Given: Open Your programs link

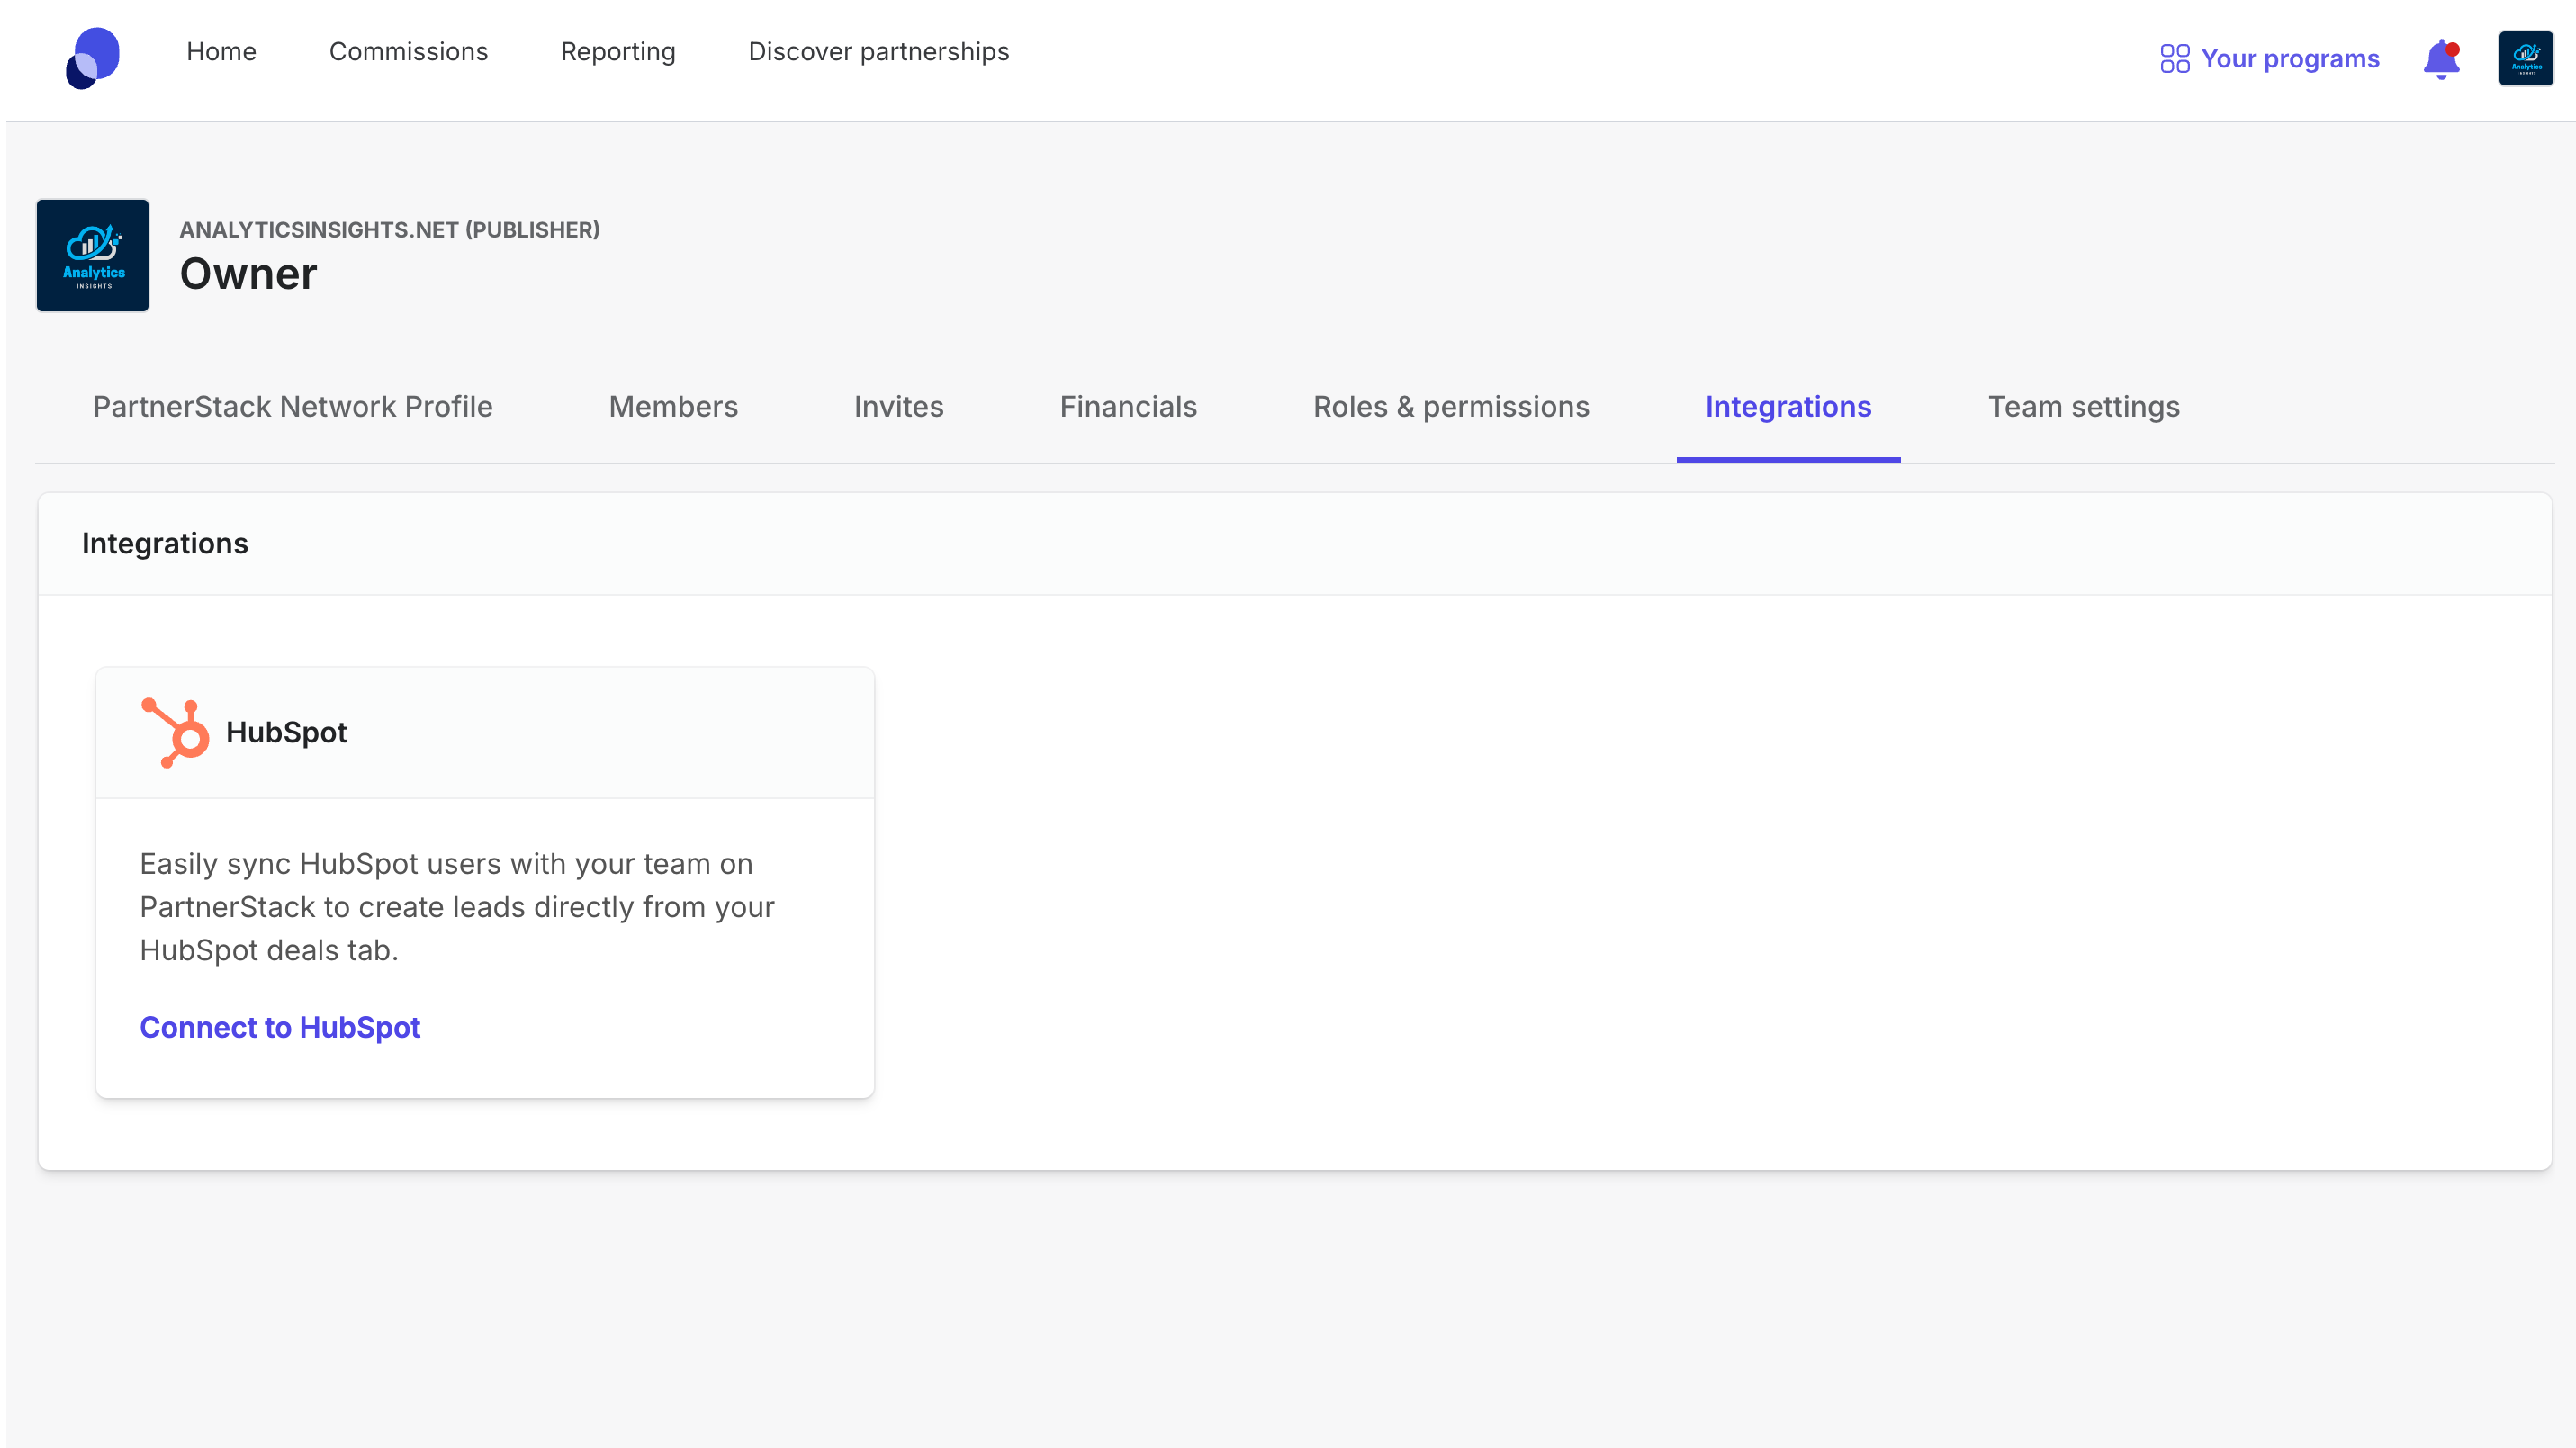Looking at the screenshot, I should tap(2289, 59).
